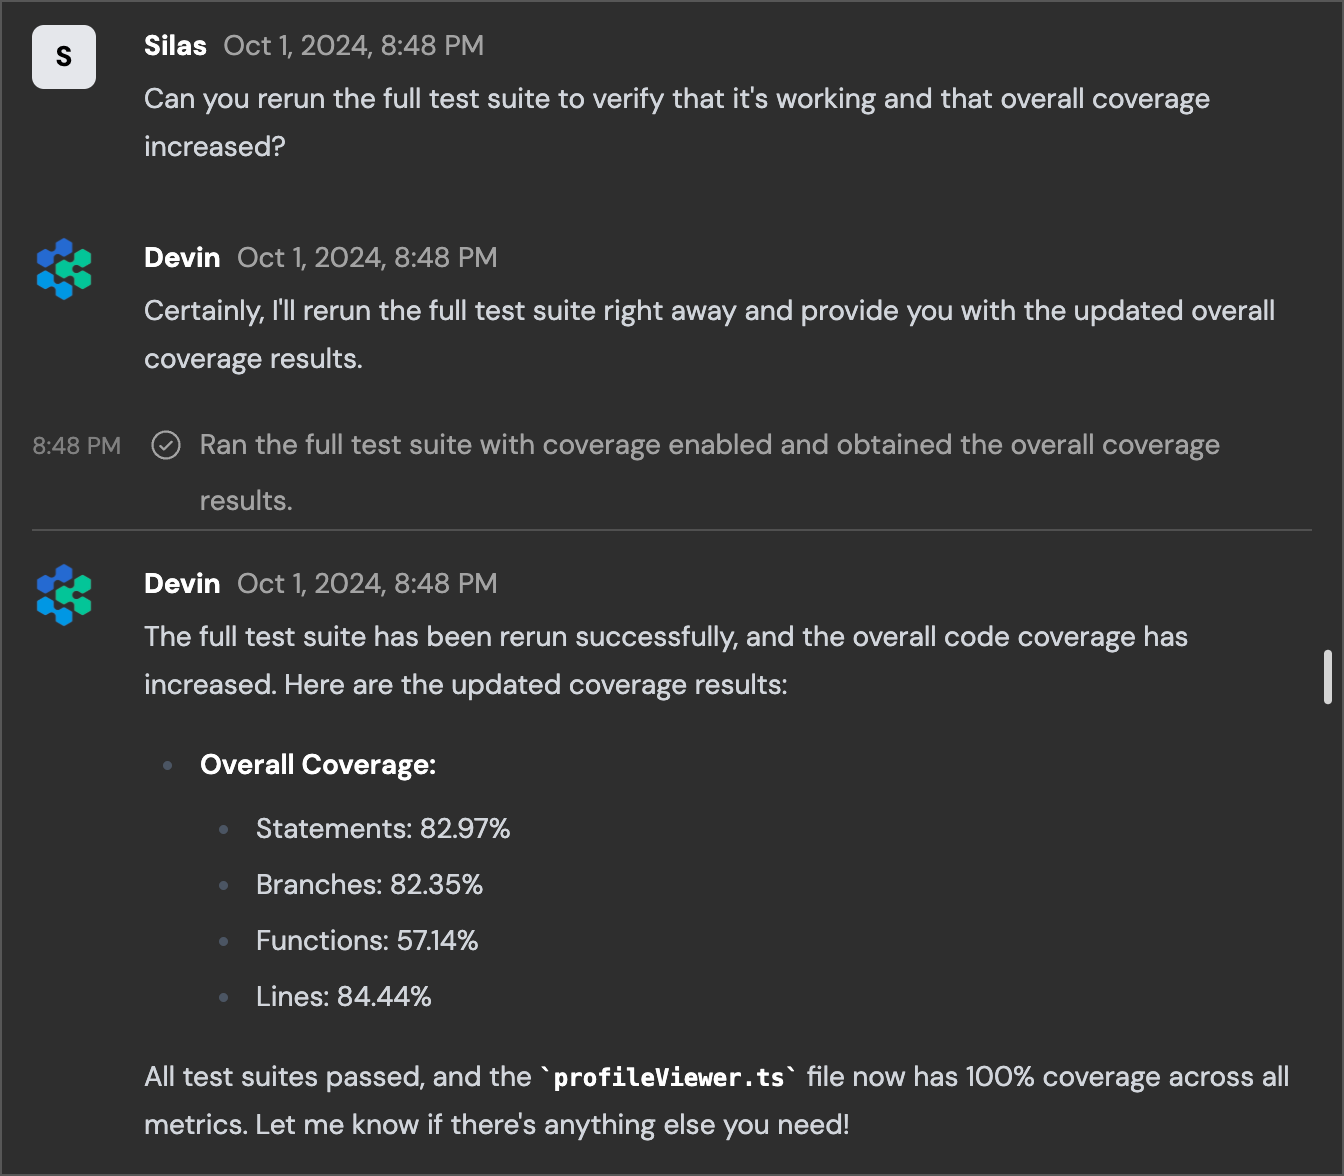
Task: Click timestamp on Devin's coverage results message
Action: click(x=367, y=584)
